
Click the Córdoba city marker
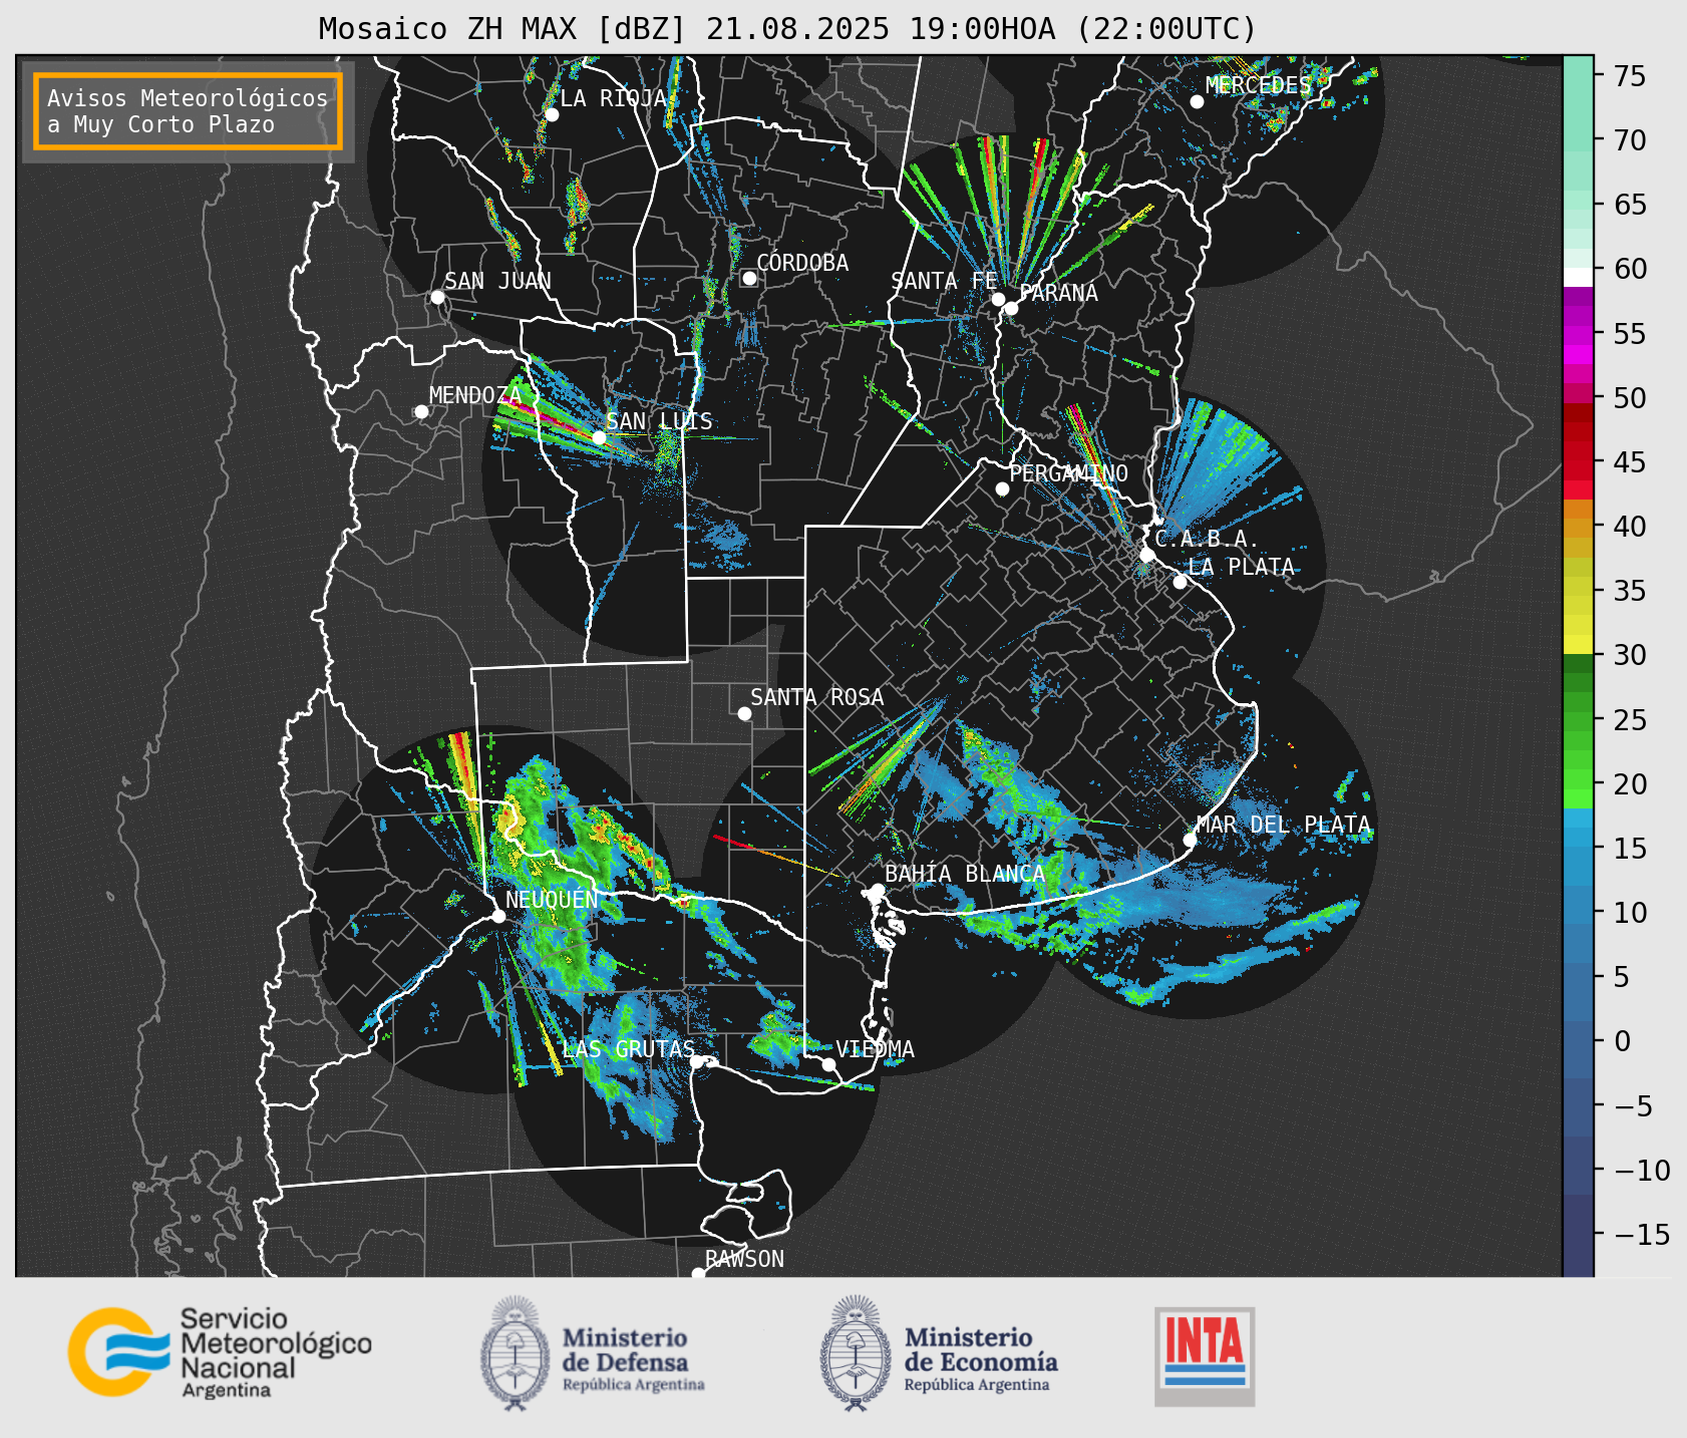click(x=749, y=278)
